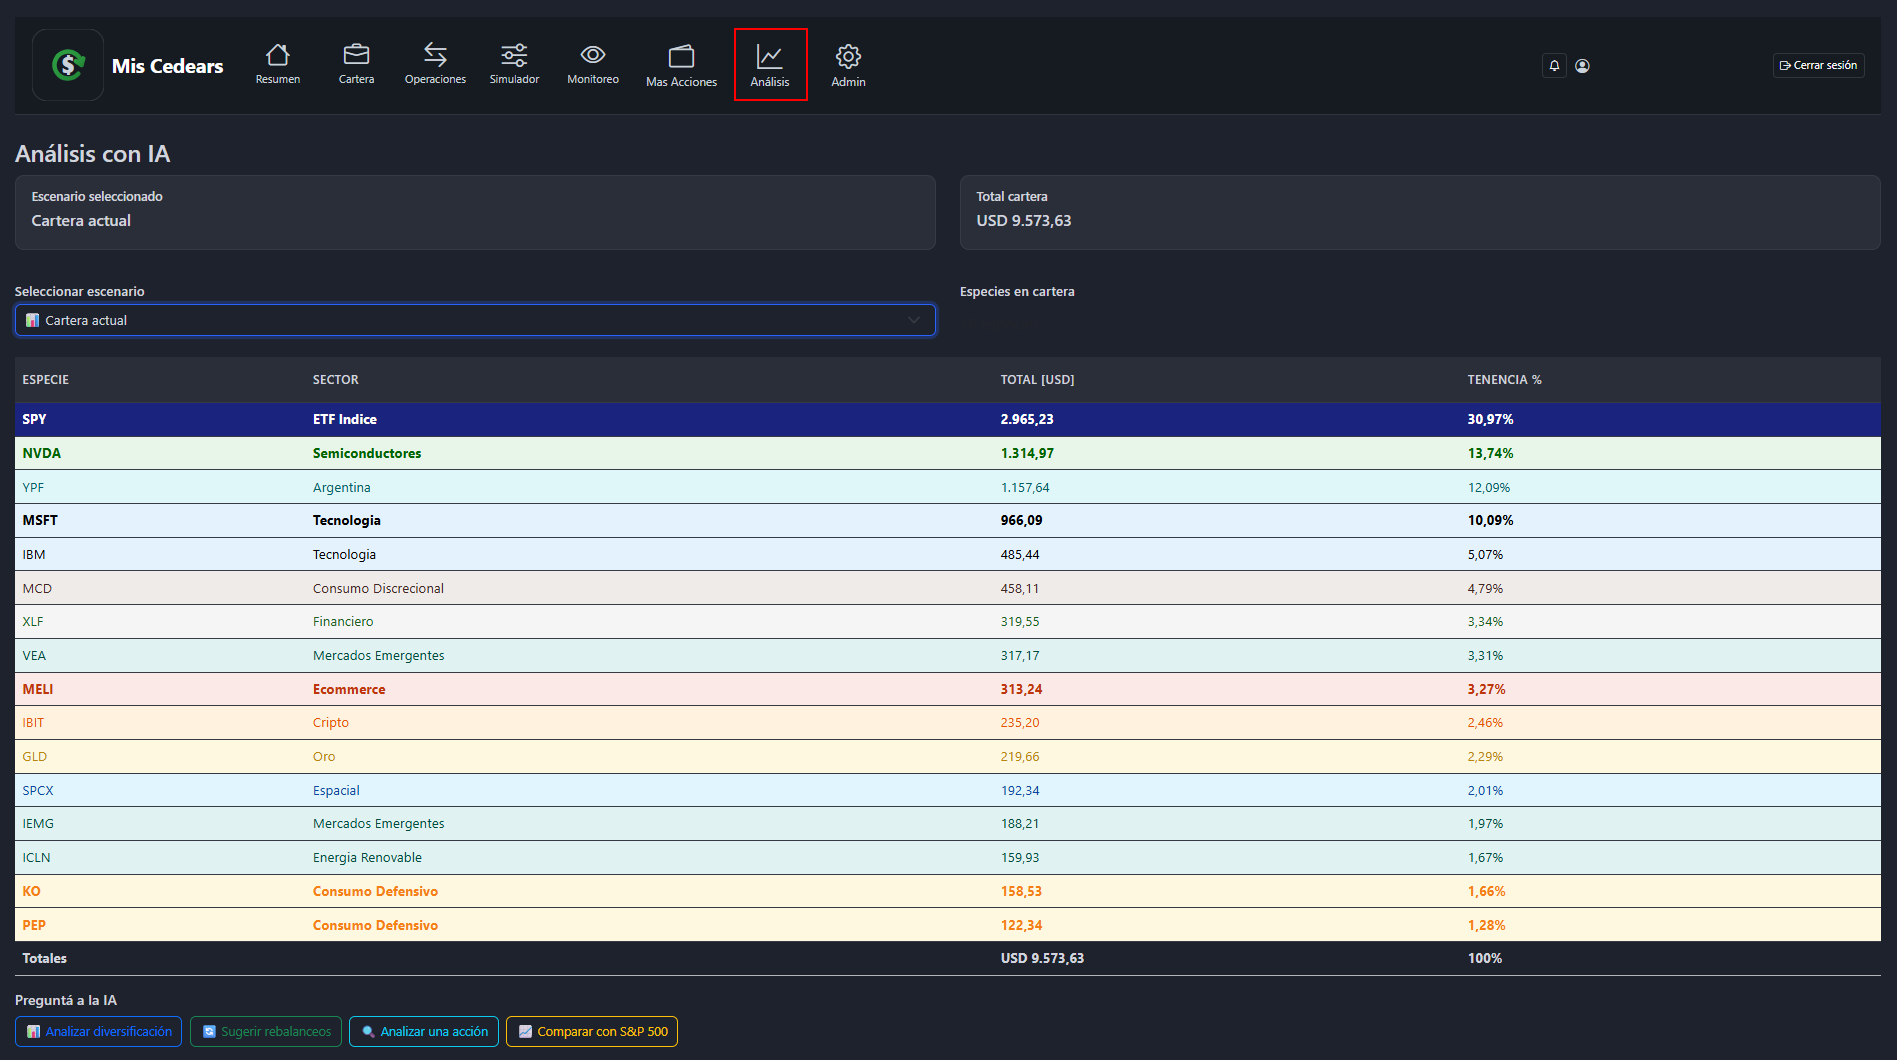This screenshot has width=1897, height=1060.
Task: Select the KO ticker cell
Action: pyautogui.click(x=31, y=891)
